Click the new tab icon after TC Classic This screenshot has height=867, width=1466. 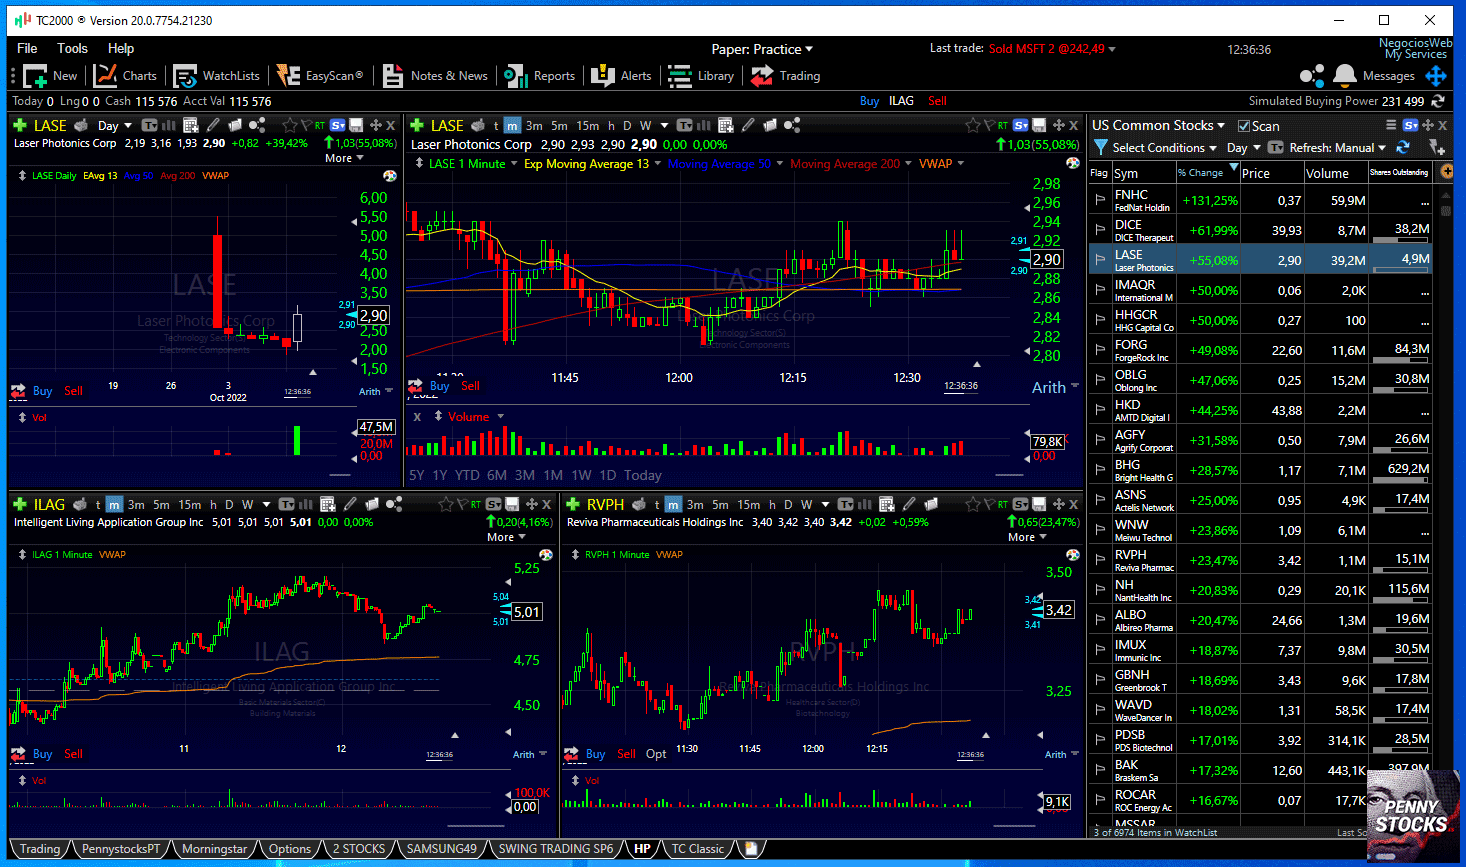tap(751, 848)
